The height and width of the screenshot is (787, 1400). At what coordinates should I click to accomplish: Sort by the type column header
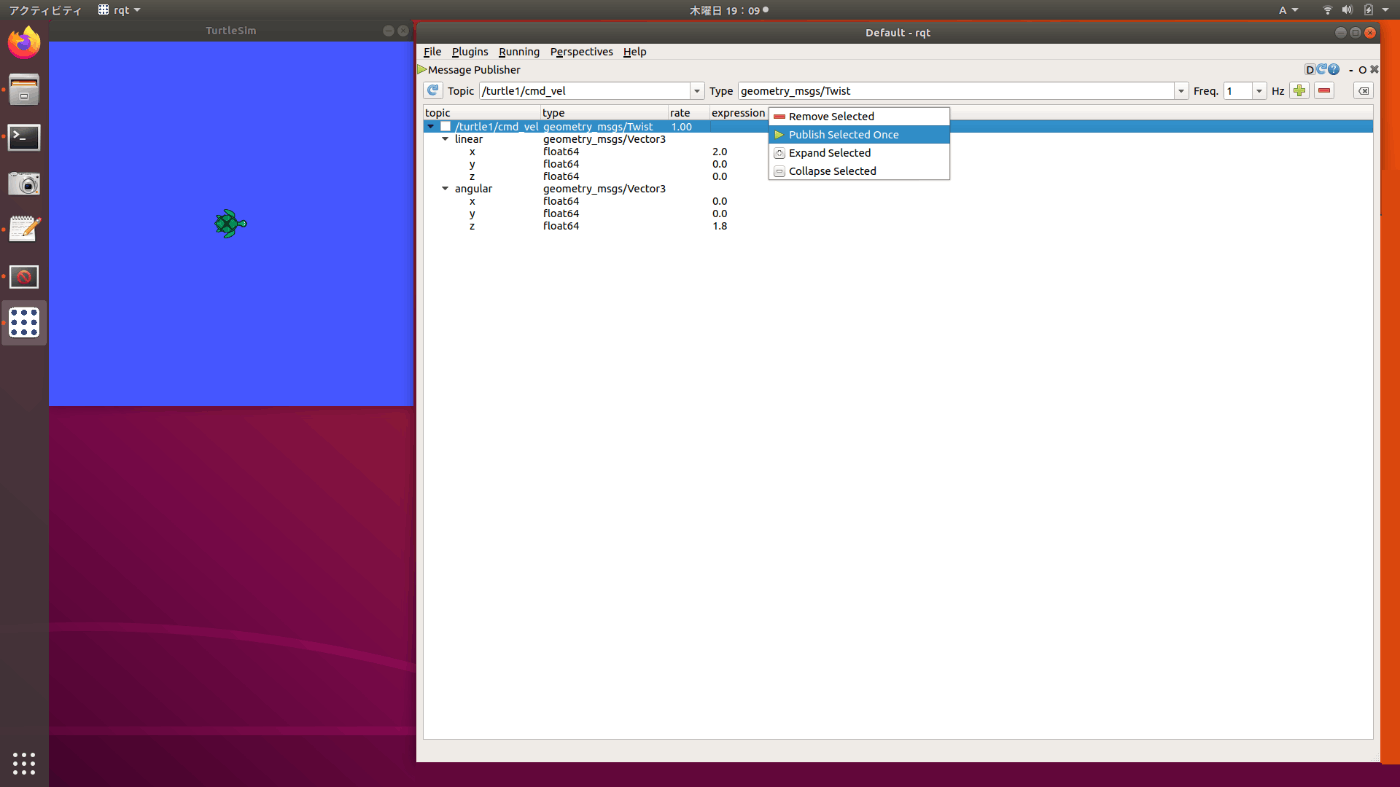pyautogui.click(x=604, y=113)
